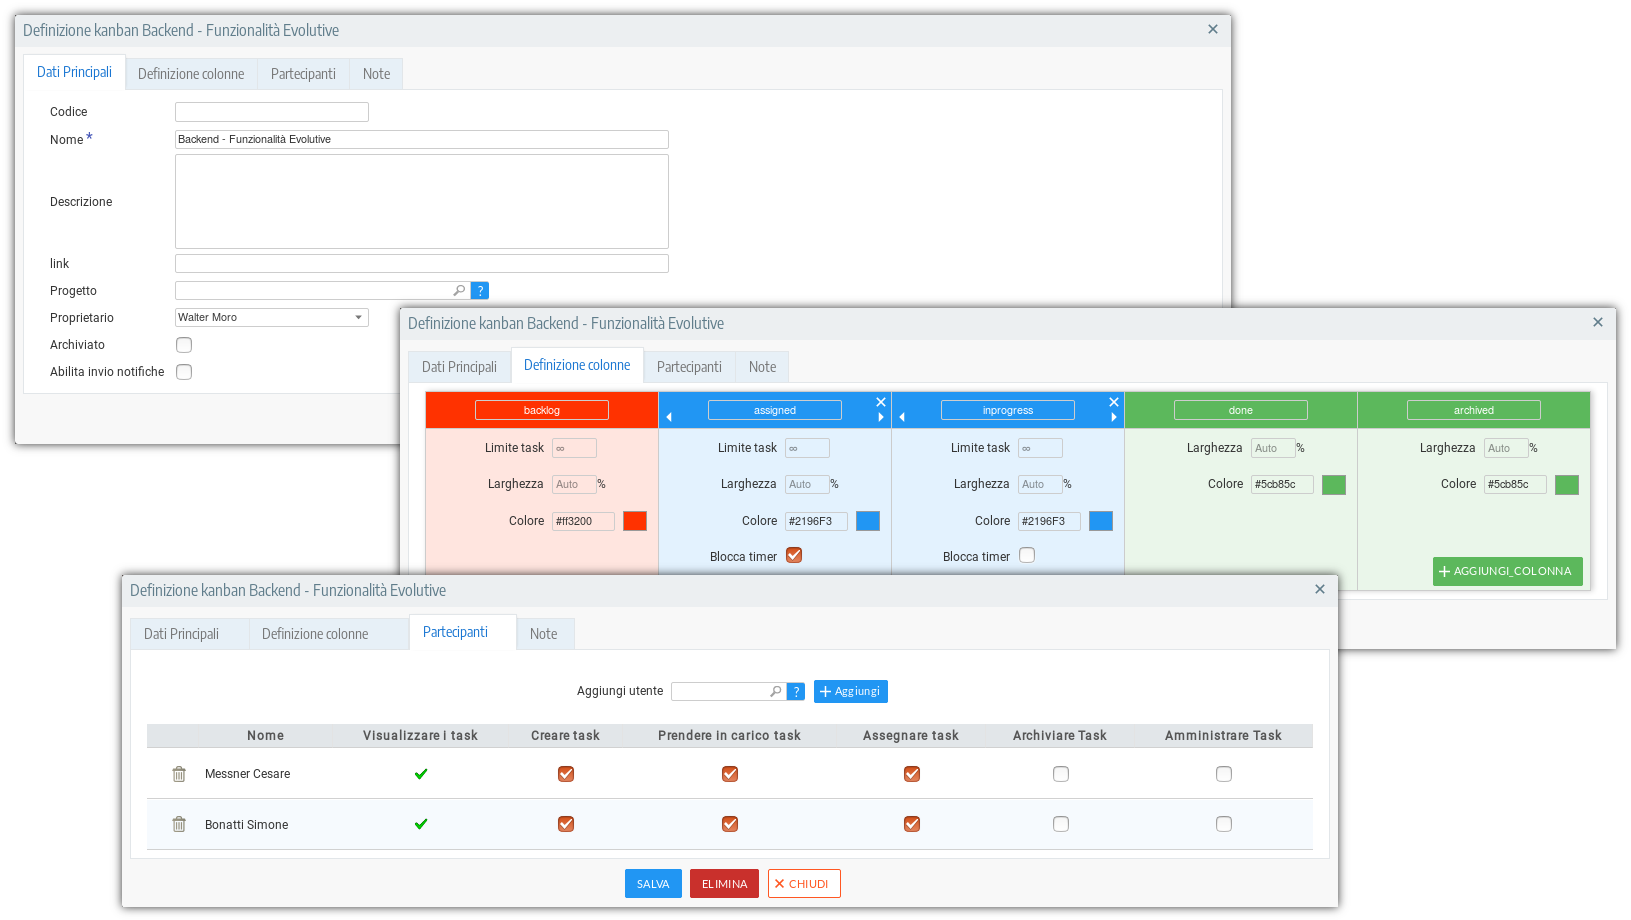Click trash icon next to Bonatti Simone
Screen dimensions: 1631x920
tap(179, 824)
